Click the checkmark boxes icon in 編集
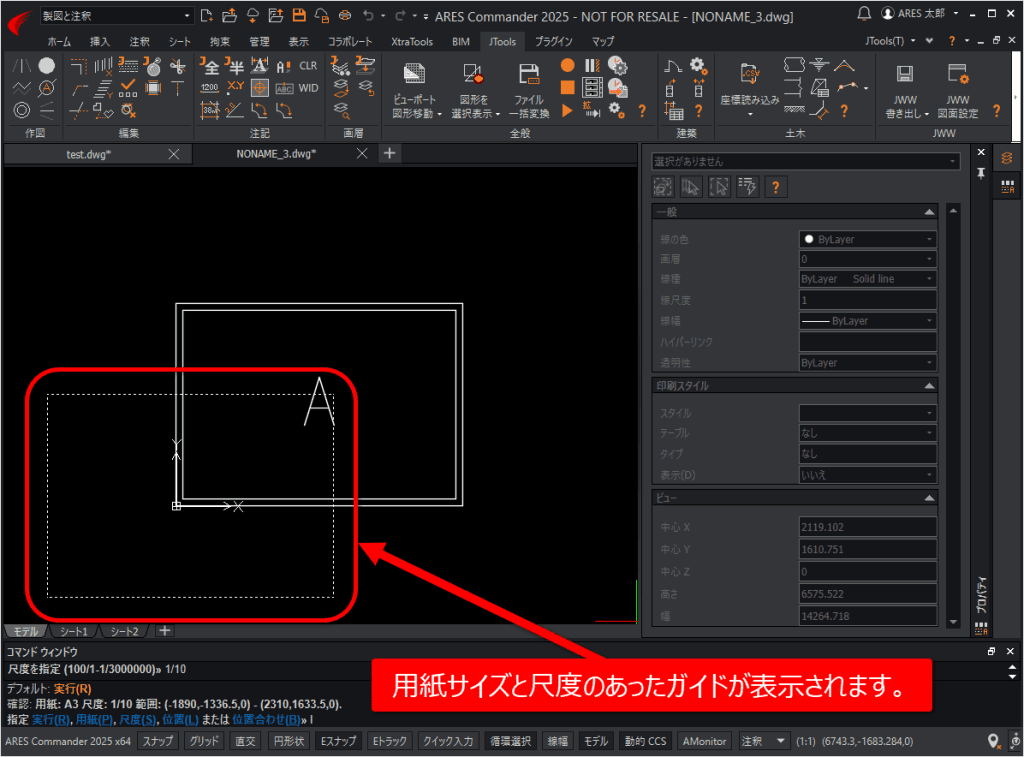The width and height of the screenshot is (1024, 757). click(x=128, y=88)
